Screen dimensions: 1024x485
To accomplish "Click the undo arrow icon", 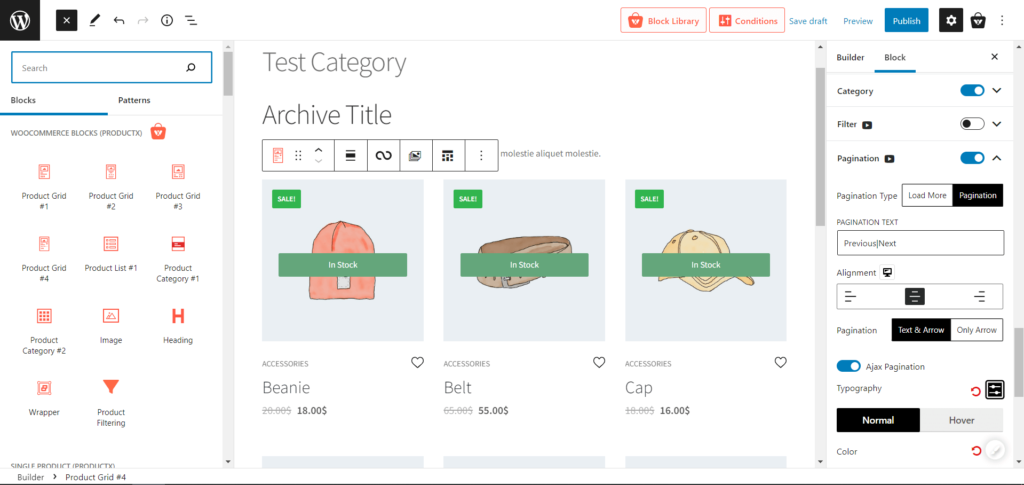I will coord(119,20).
